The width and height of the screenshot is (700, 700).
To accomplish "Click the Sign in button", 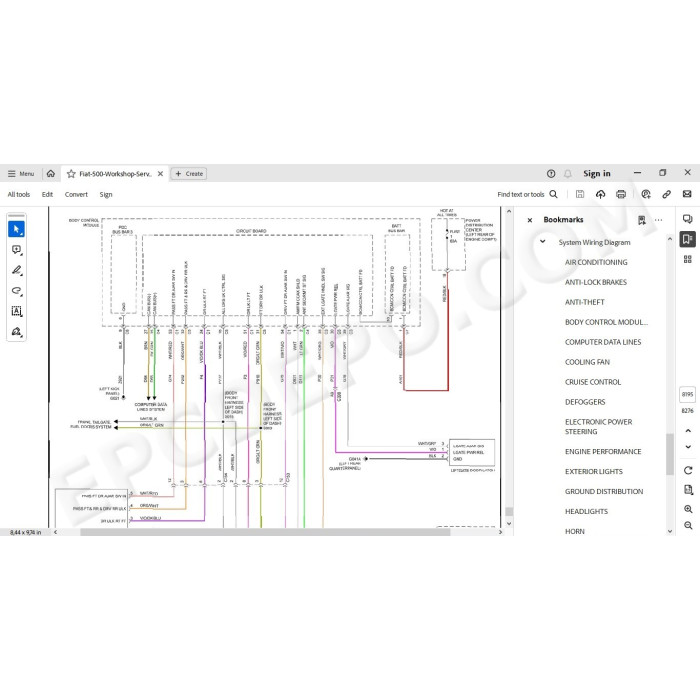I will (x=596, y=174).
